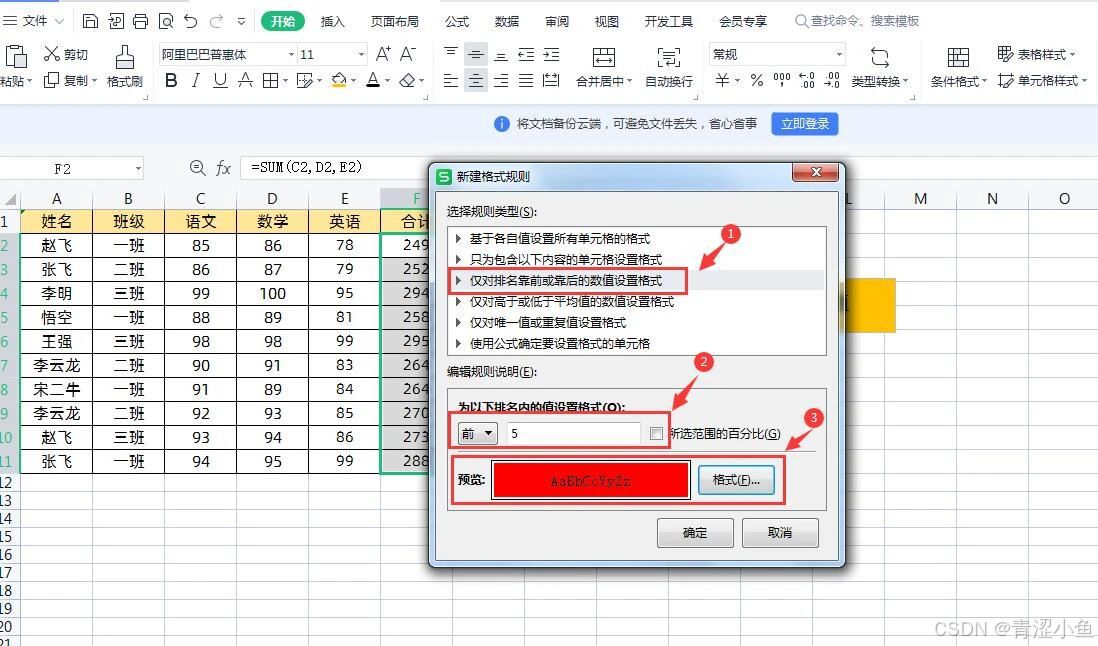
Task: Click the justify alignment icon
Action: (526, 80)
